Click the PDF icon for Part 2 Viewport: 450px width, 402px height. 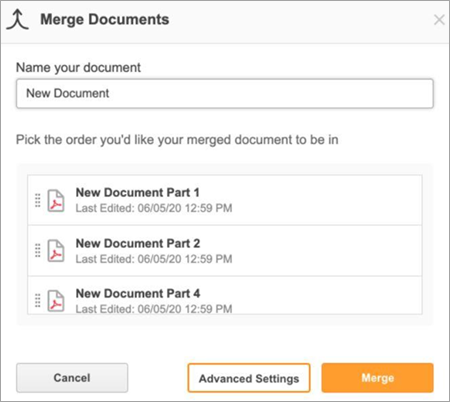[x=56, y=251]
